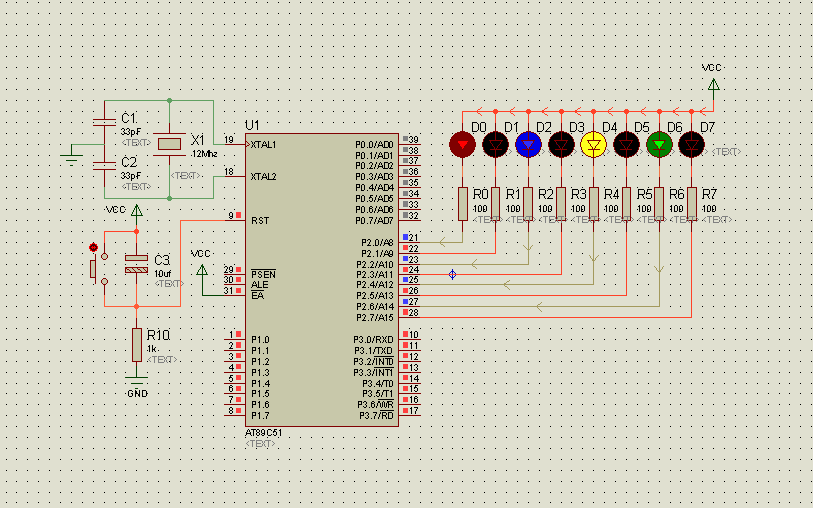This screenshot has height=508, width=813.
Task: Click the P0.0/AD0 pin label
Action: (374, 145)
